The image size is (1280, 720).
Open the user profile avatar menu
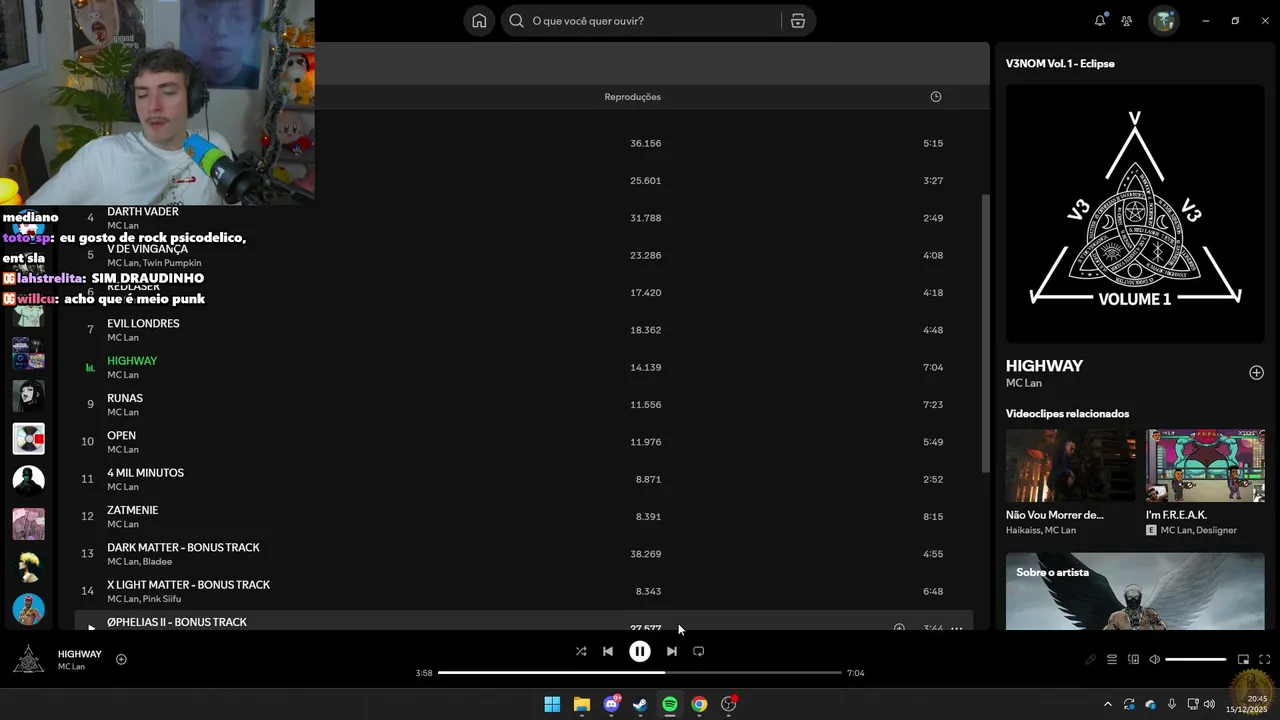point(1163,20)
